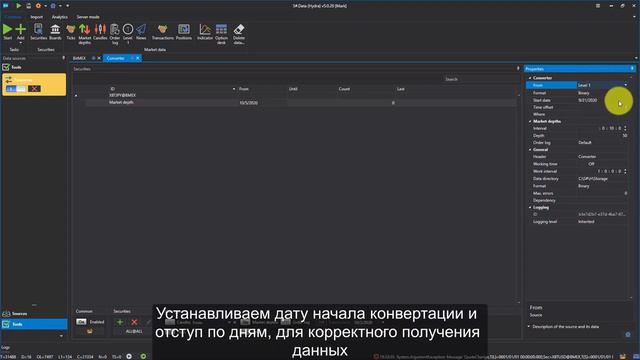Screen dimensions: 640x360
Task: Open the Order log icon
Action: [x=115, y=29]
